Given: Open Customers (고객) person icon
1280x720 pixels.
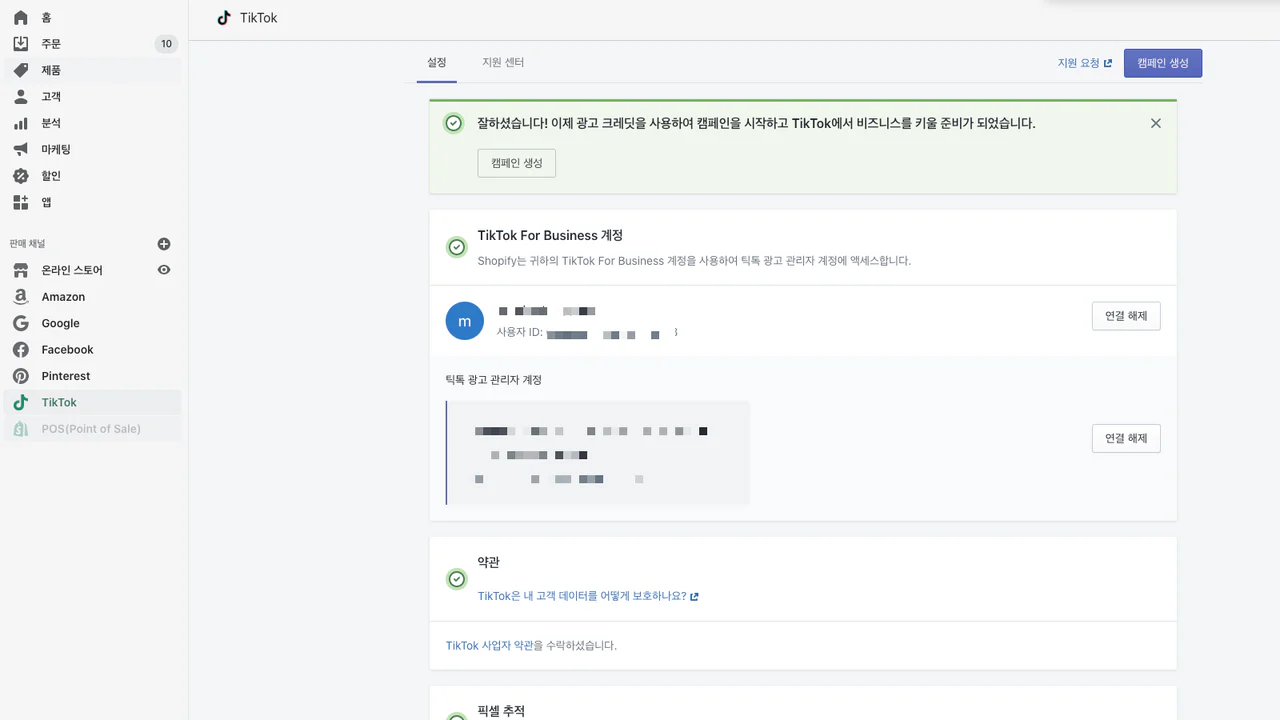Looking at the screenshot, I should click(x=21, y=97).
